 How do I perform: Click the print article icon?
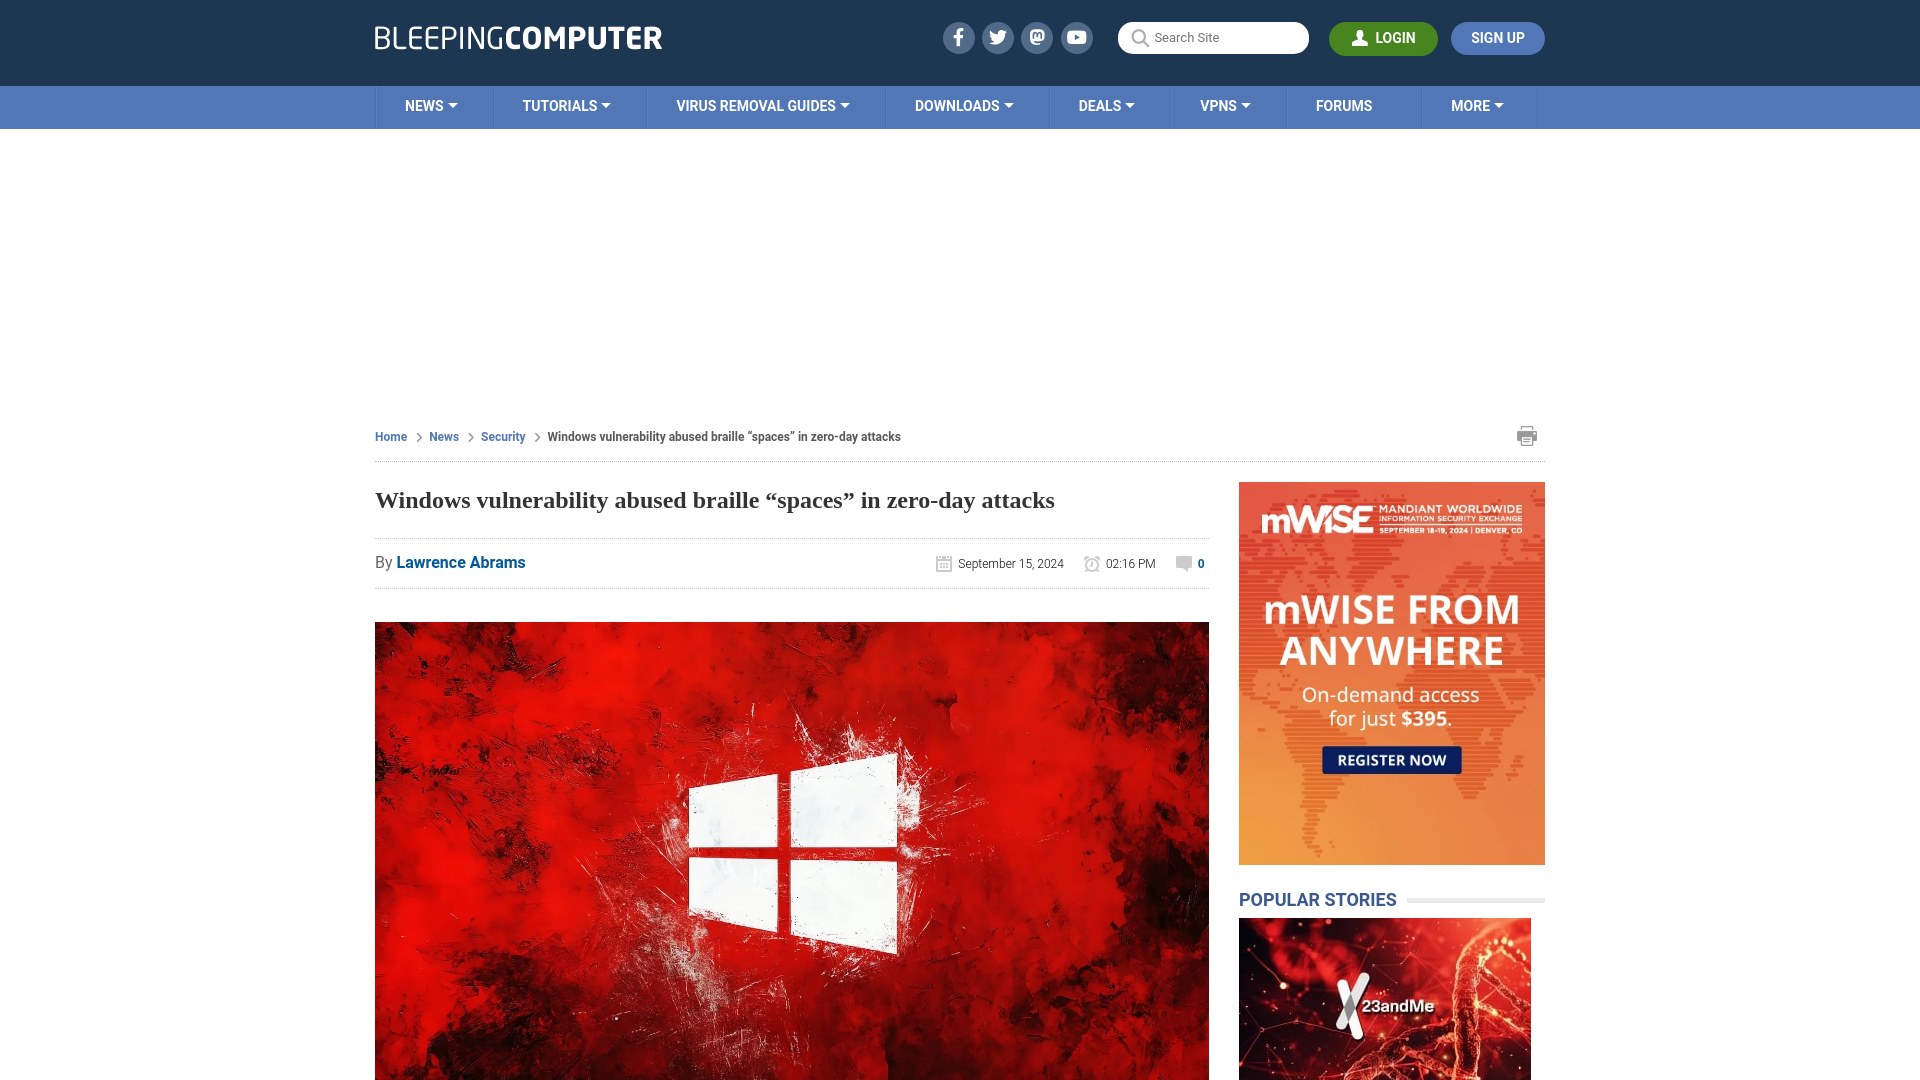pos(1527,435)
